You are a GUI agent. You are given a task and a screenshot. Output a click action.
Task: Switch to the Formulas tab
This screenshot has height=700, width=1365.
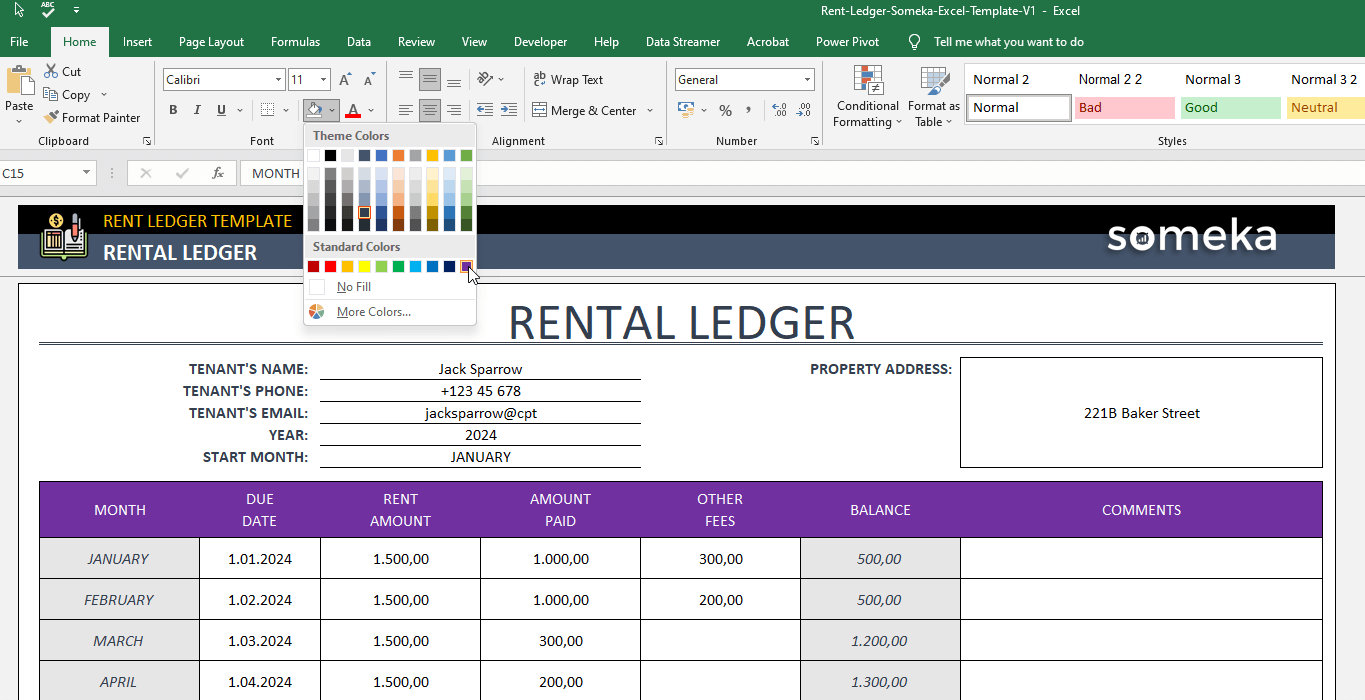[x=295, y=42]
